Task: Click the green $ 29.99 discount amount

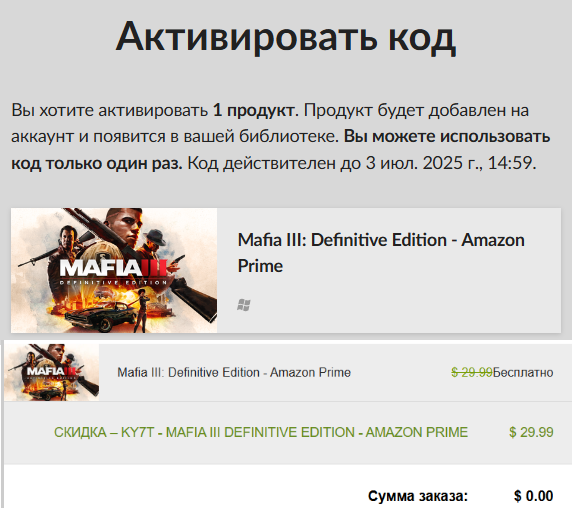Action: click(x=531, y=432)
